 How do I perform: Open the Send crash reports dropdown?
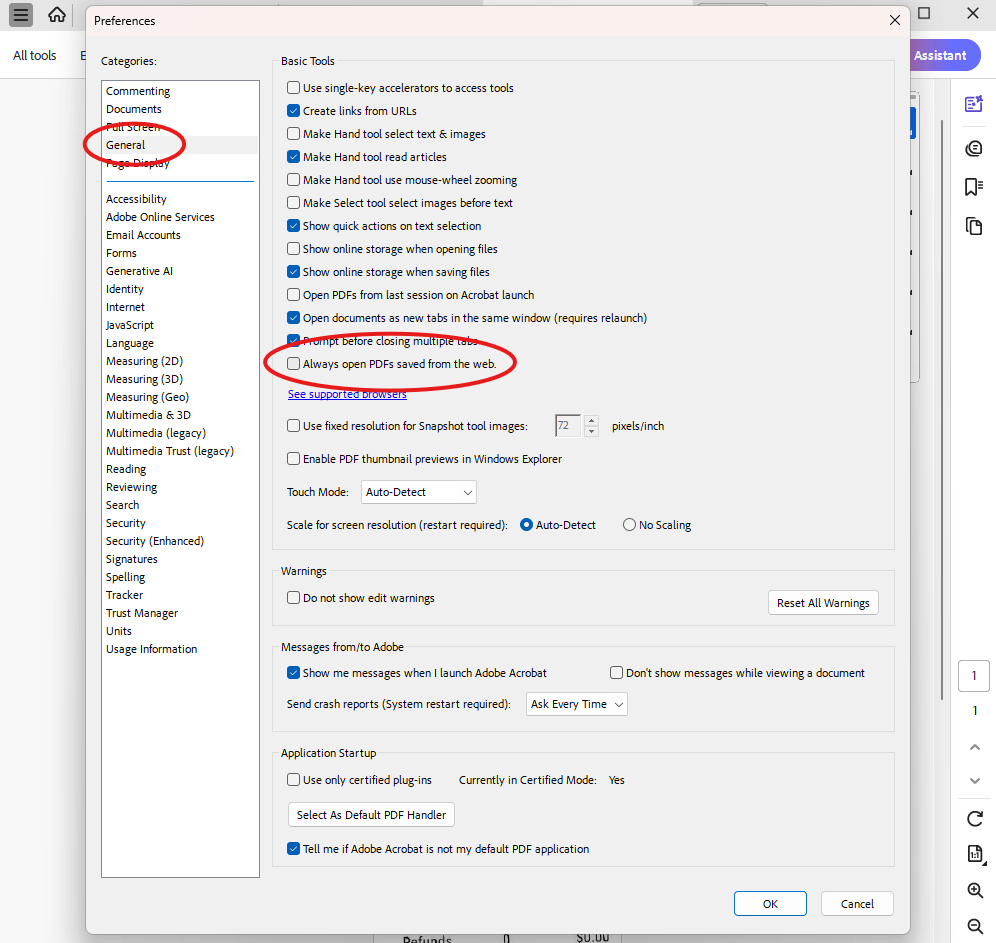[x=576, y=704]
